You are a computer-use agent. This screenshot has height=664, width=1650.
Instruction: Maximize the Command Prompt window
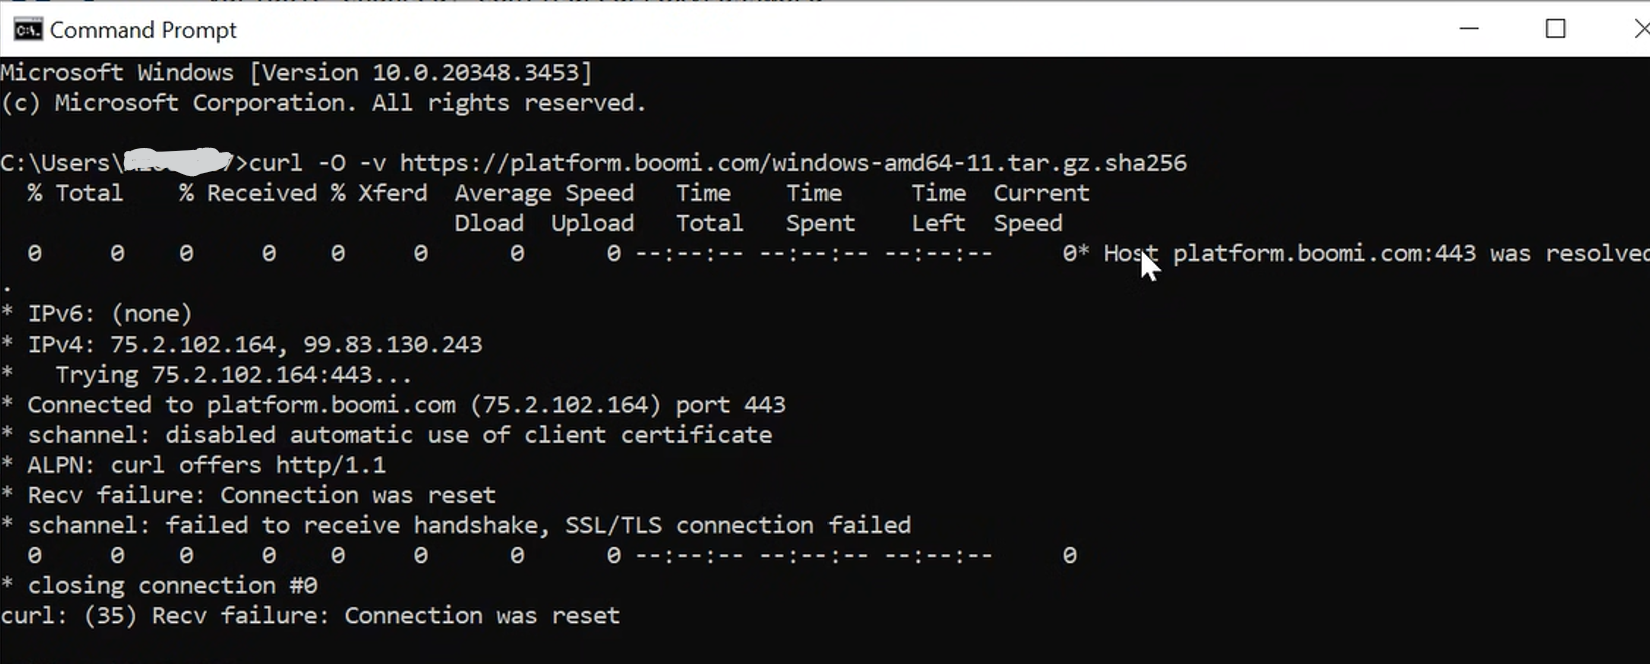coord(1556,29)
